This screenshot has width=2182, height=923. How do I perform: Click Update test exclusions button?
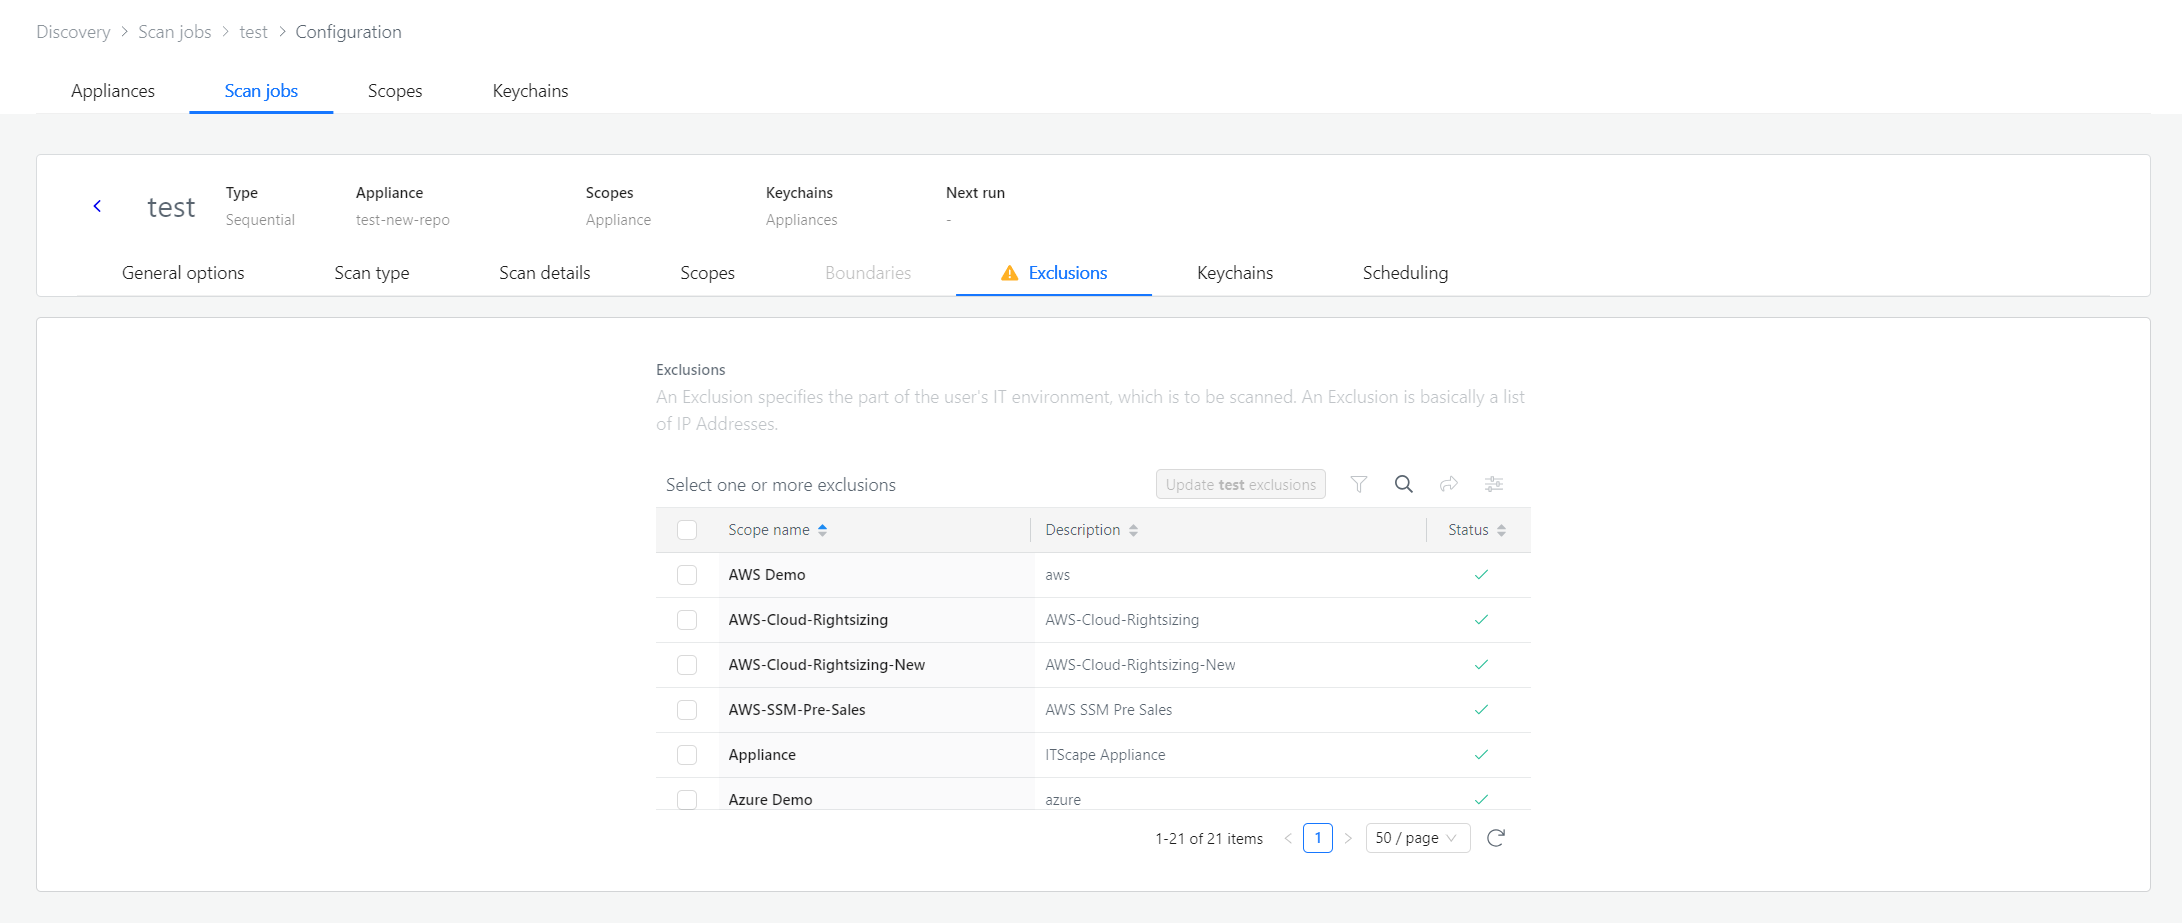click(1240, 484)
